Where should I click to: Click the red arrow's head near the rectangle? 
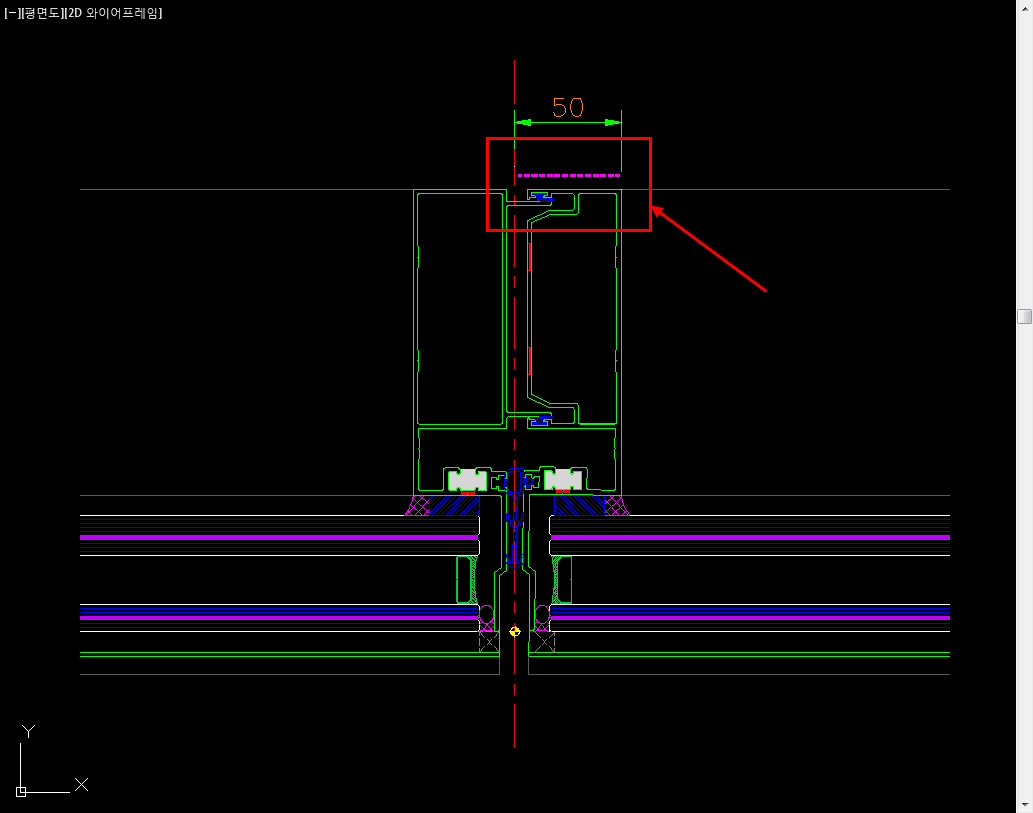(657, 210)
